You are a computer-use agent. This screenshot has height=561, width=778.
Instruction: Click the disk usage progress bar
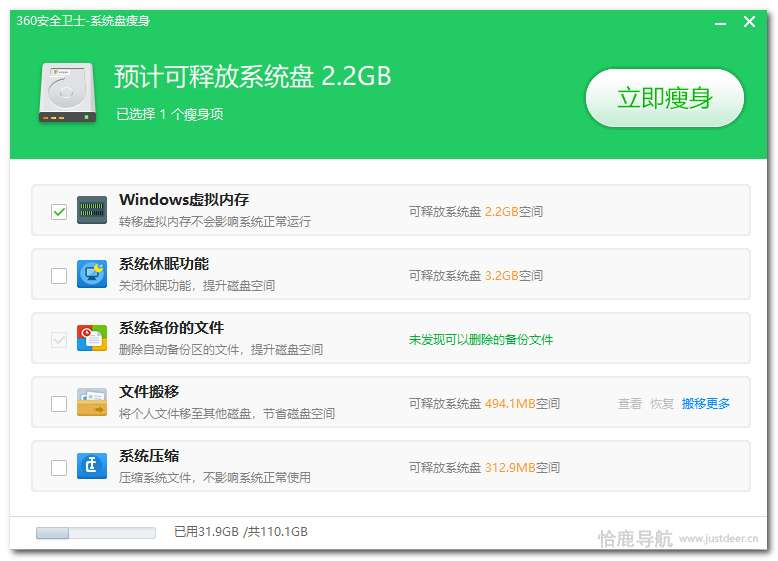click(95, 533)
